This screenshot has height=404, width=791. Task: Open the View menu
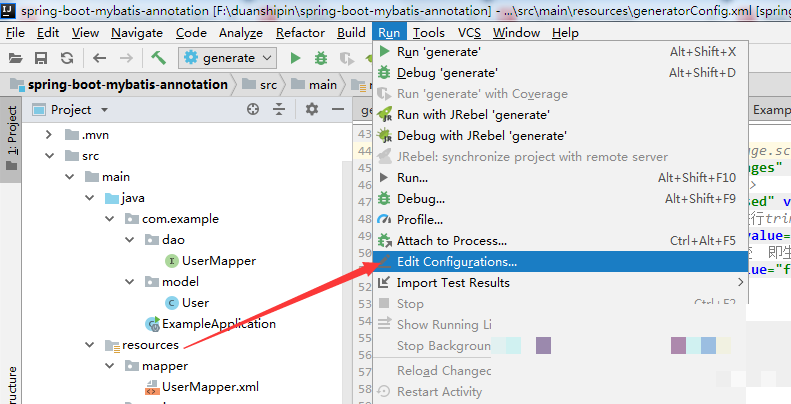pyautogui.click(x=85, y=33)
